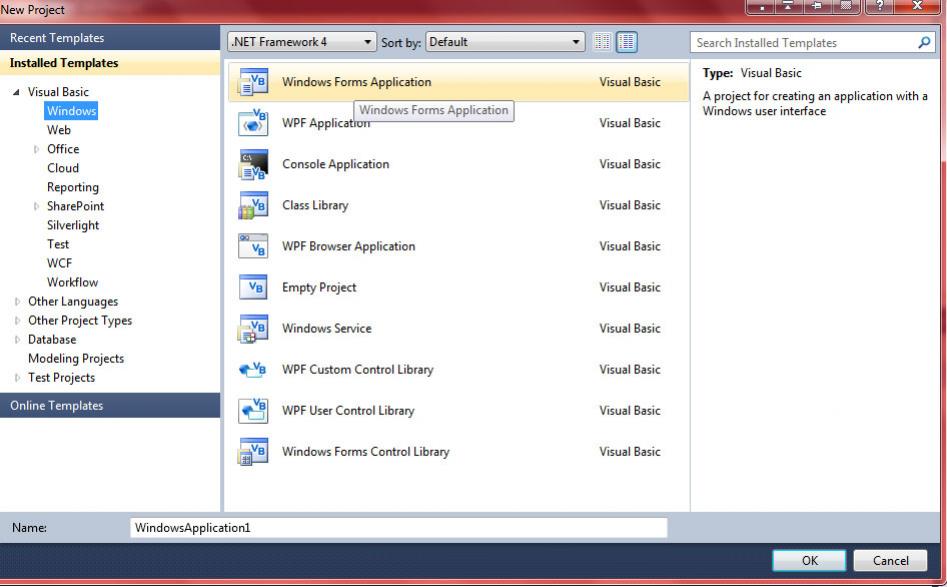The image size is (947, 587).
Task: Select the Silverlight category
Action: pyautogui.click(x=73, y=225)
